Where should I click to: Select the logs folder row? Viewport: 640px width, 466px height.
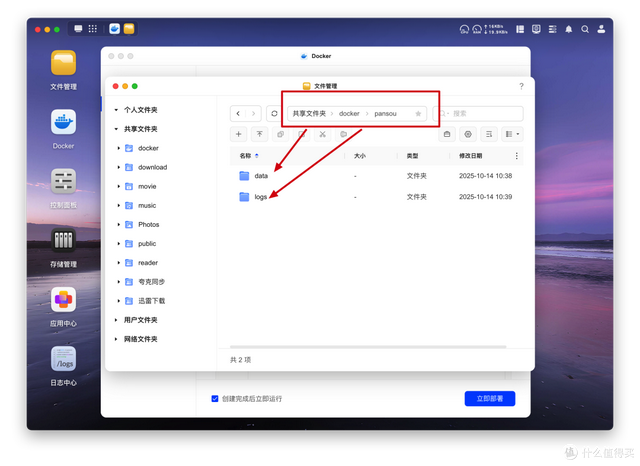(x=376, y=197)
